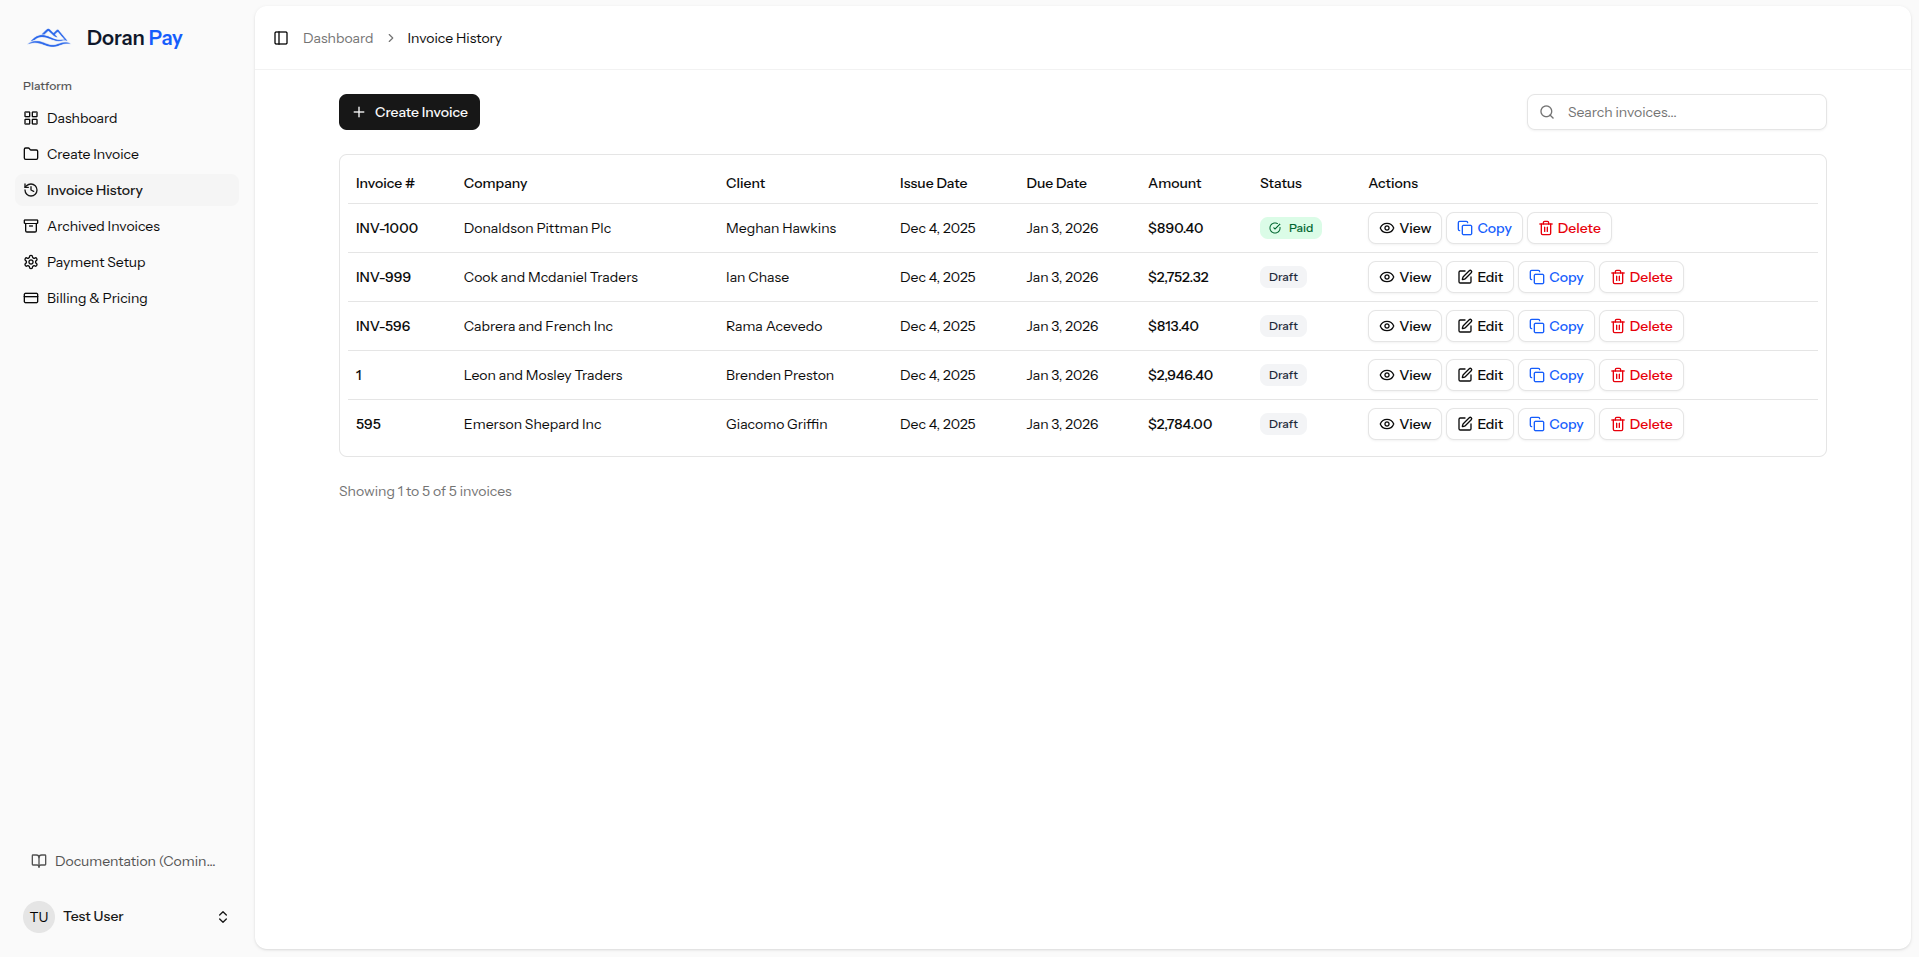Viewport: 1919px width, 957px height.
Task: Open Dashboard from the sidebar
Action: pos(82,118)
